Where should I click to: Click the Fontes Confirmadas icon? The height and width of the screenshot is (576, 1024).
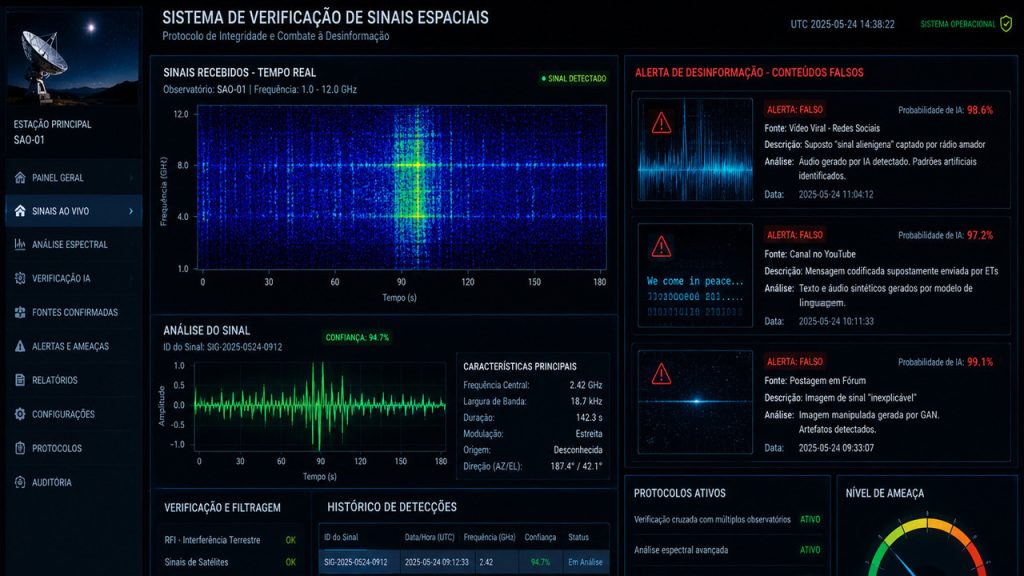(x=20, y=312)
